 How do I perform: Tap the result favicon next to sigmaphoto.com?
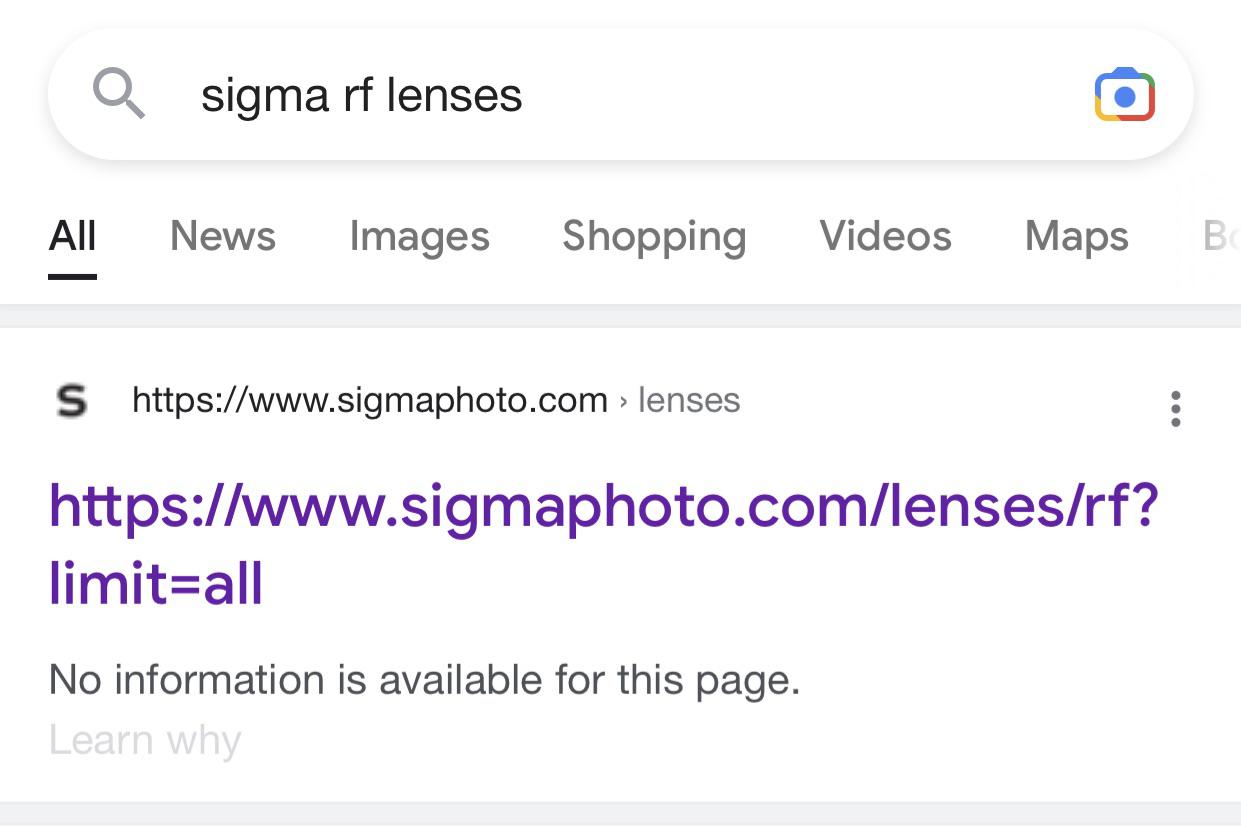[71, 399]
